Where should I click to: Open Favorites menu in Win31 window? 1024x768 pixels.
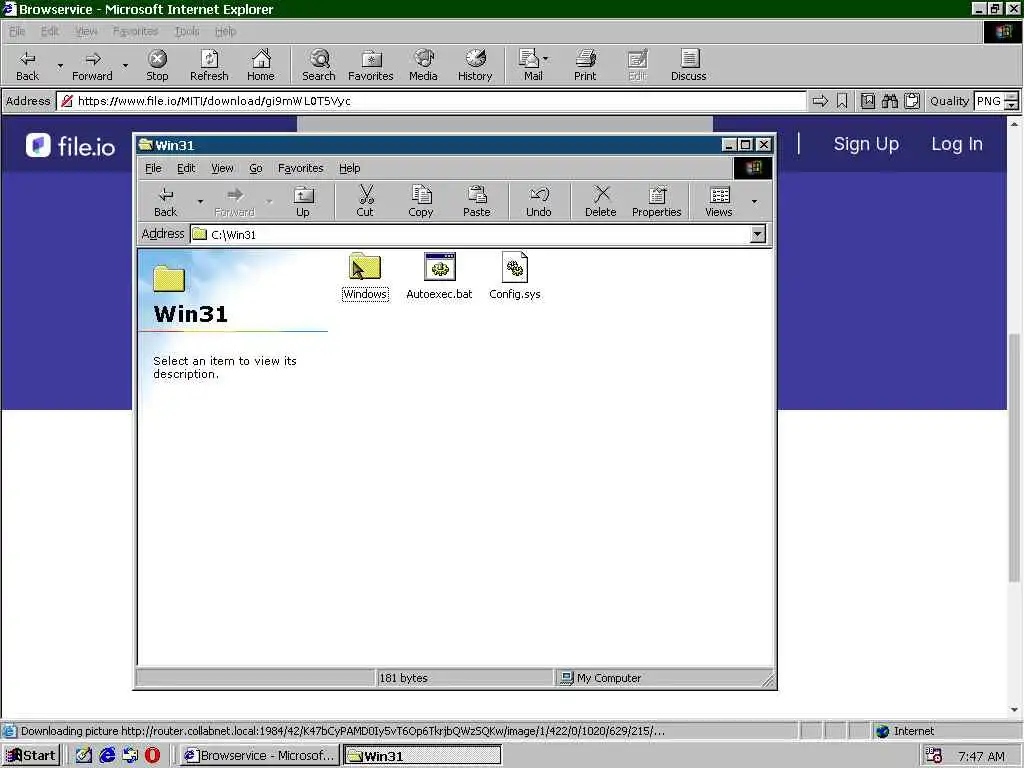300,168
